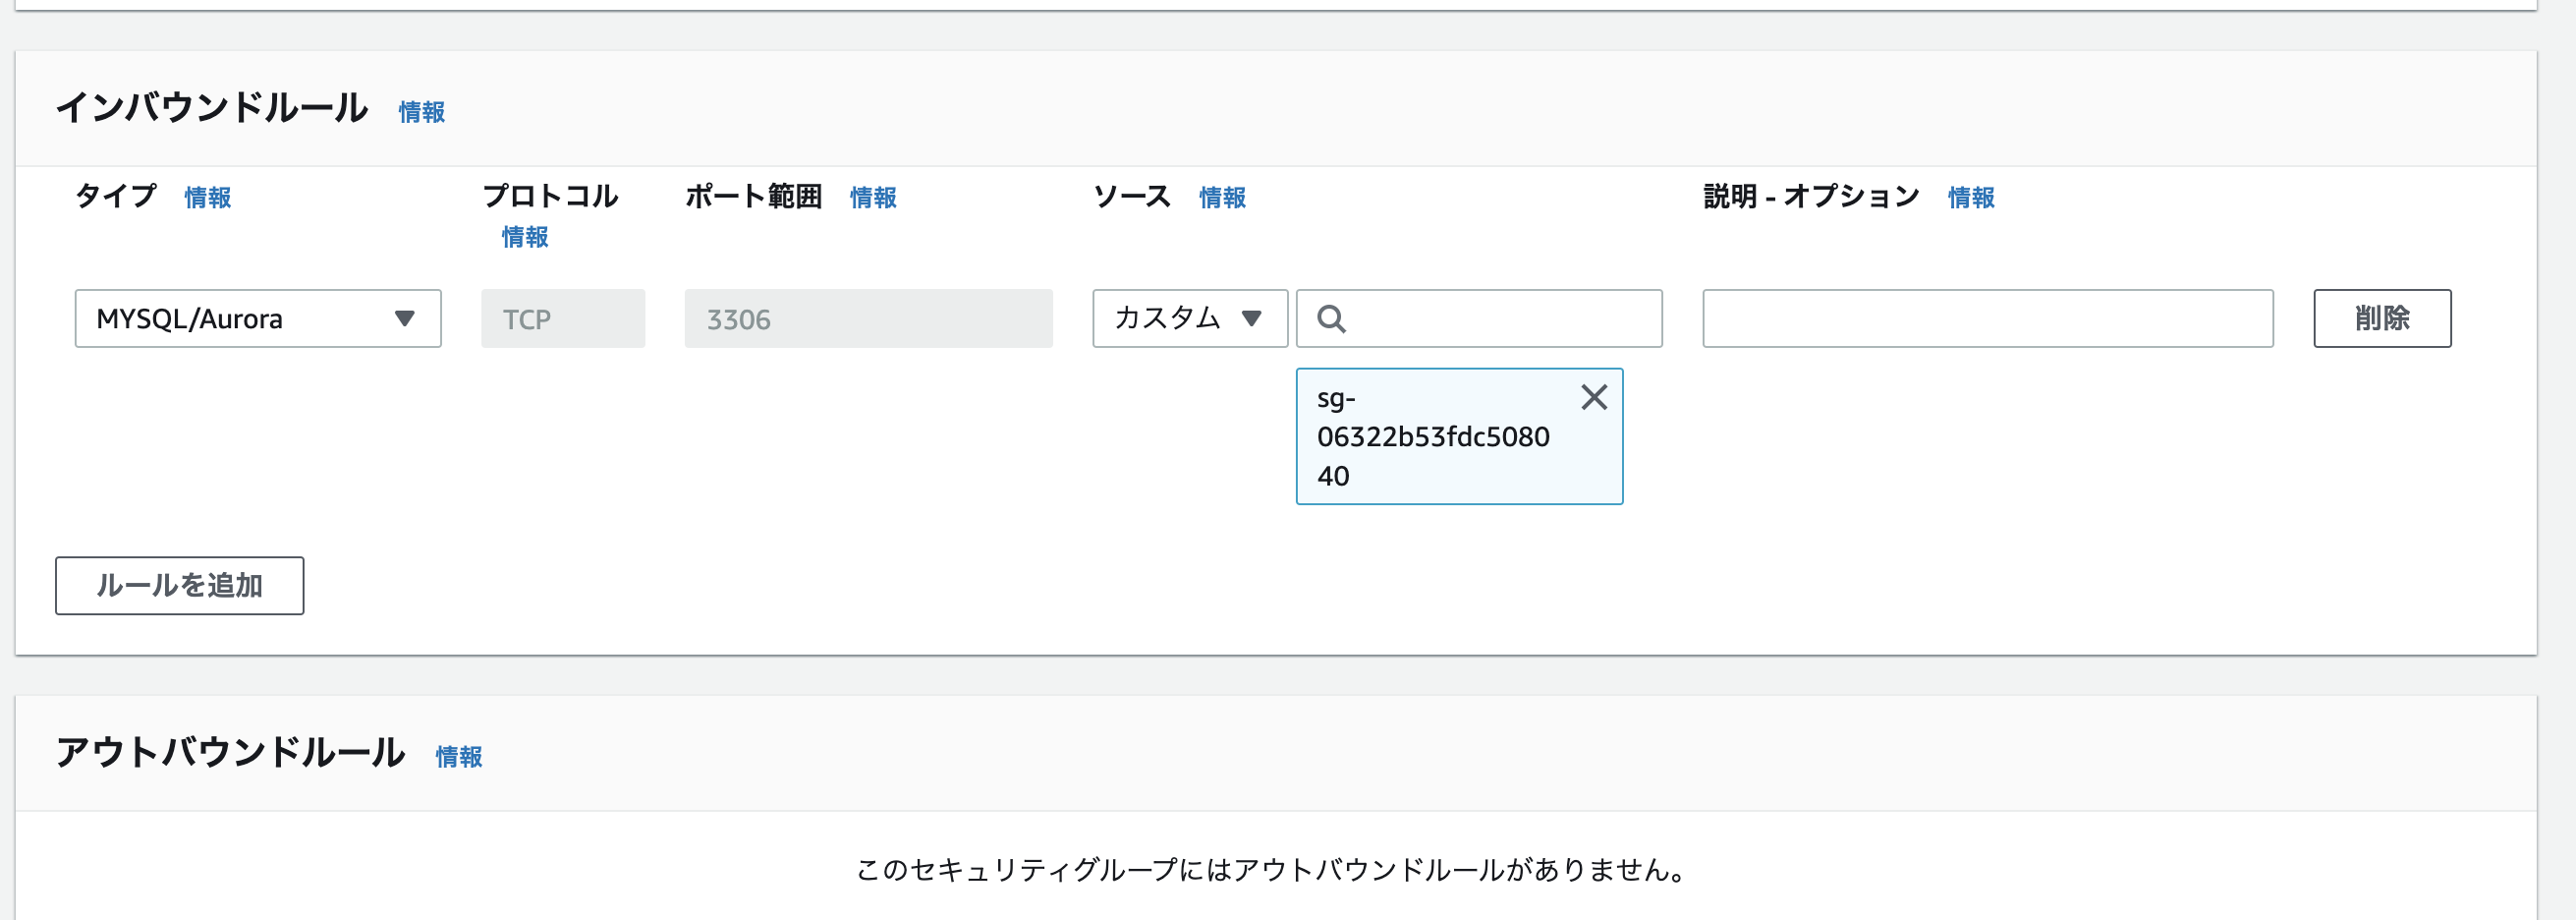Open the 情報 link next to アウトバウンドルール
This screenshot has height=920, width=2576.
pos(457,758)
